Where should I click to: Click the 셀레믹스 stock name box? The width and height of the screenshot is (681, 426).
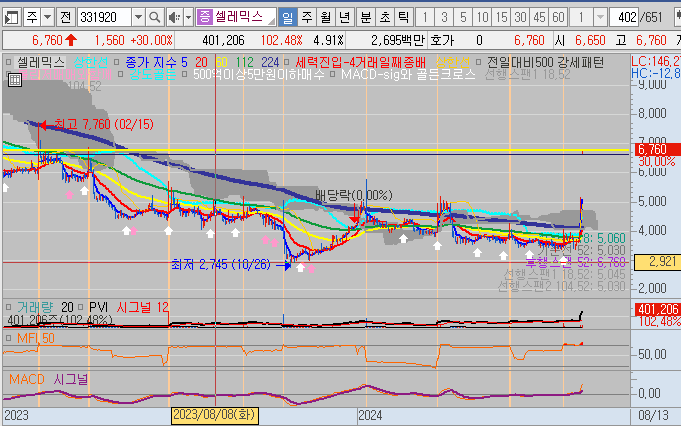tap(244, 17)
